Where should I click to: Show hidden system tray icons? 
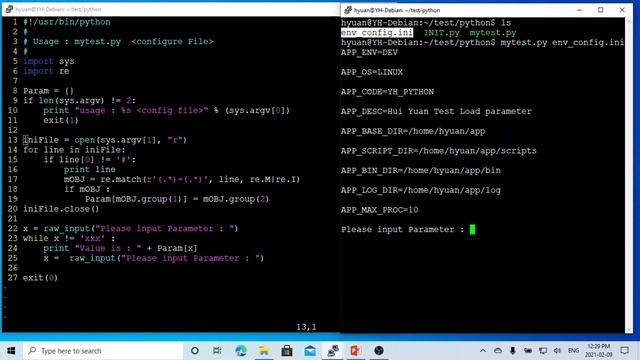point(483,351)
